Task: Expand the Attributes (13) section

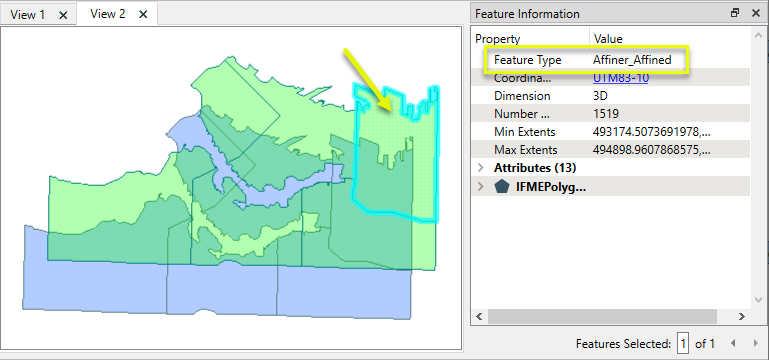Action: pyautogui.click(x=481, y=168)
